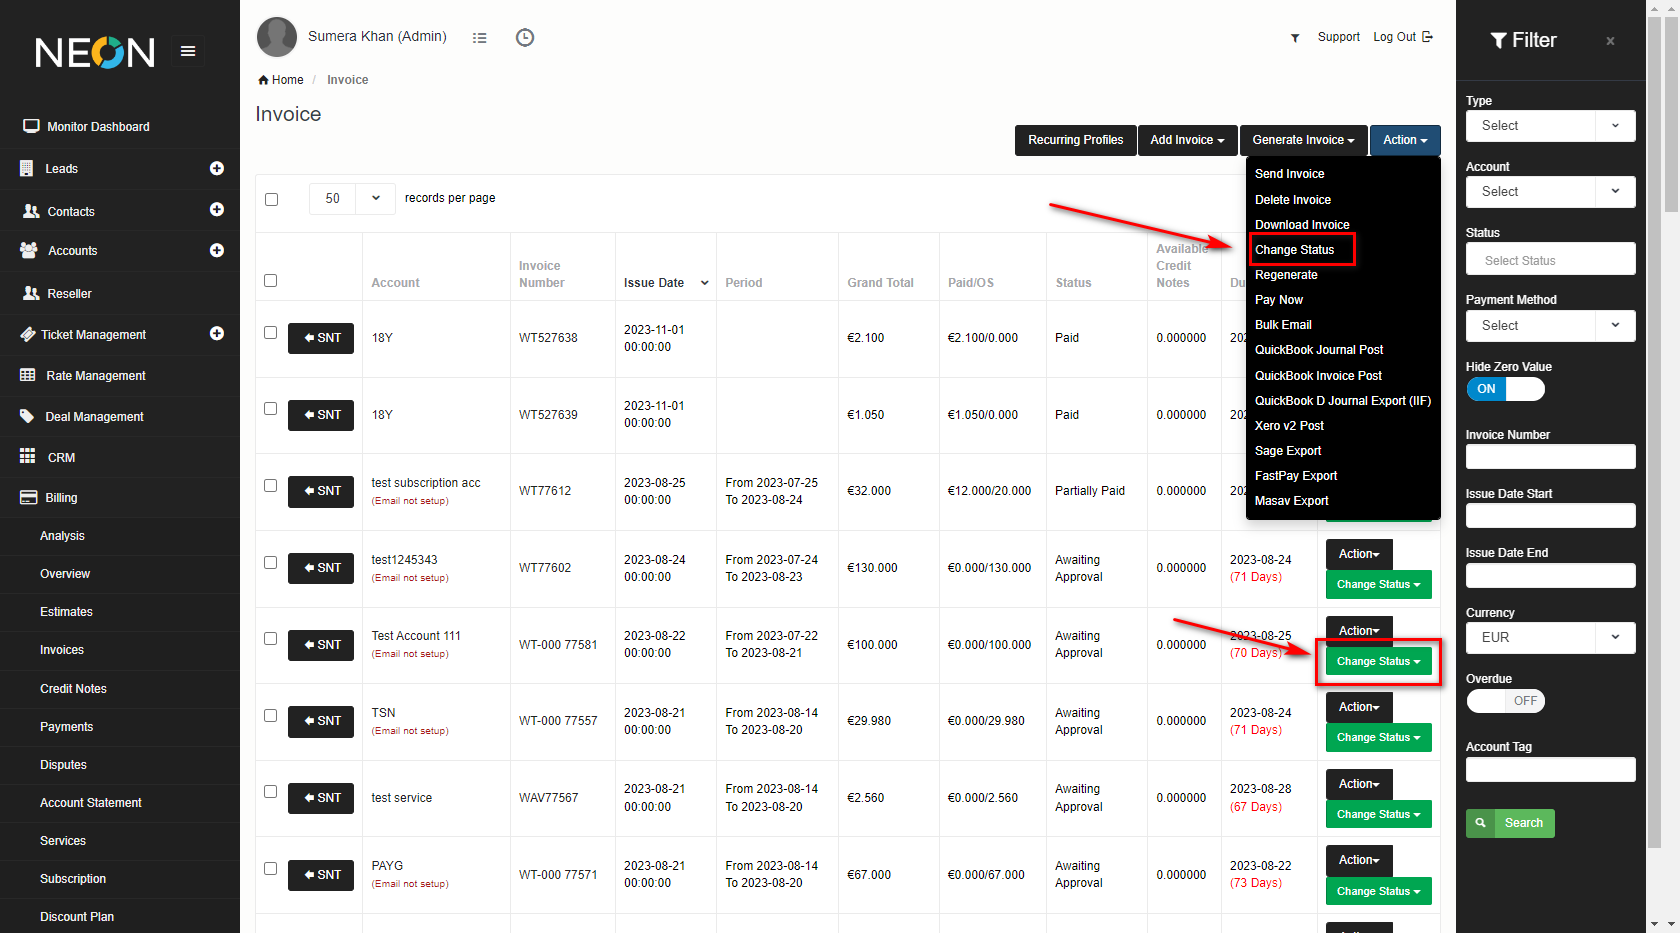This screenshot has width=1680, height=933.
Task: Enable the Overdue toggle switch
Action: (1505, 701)
